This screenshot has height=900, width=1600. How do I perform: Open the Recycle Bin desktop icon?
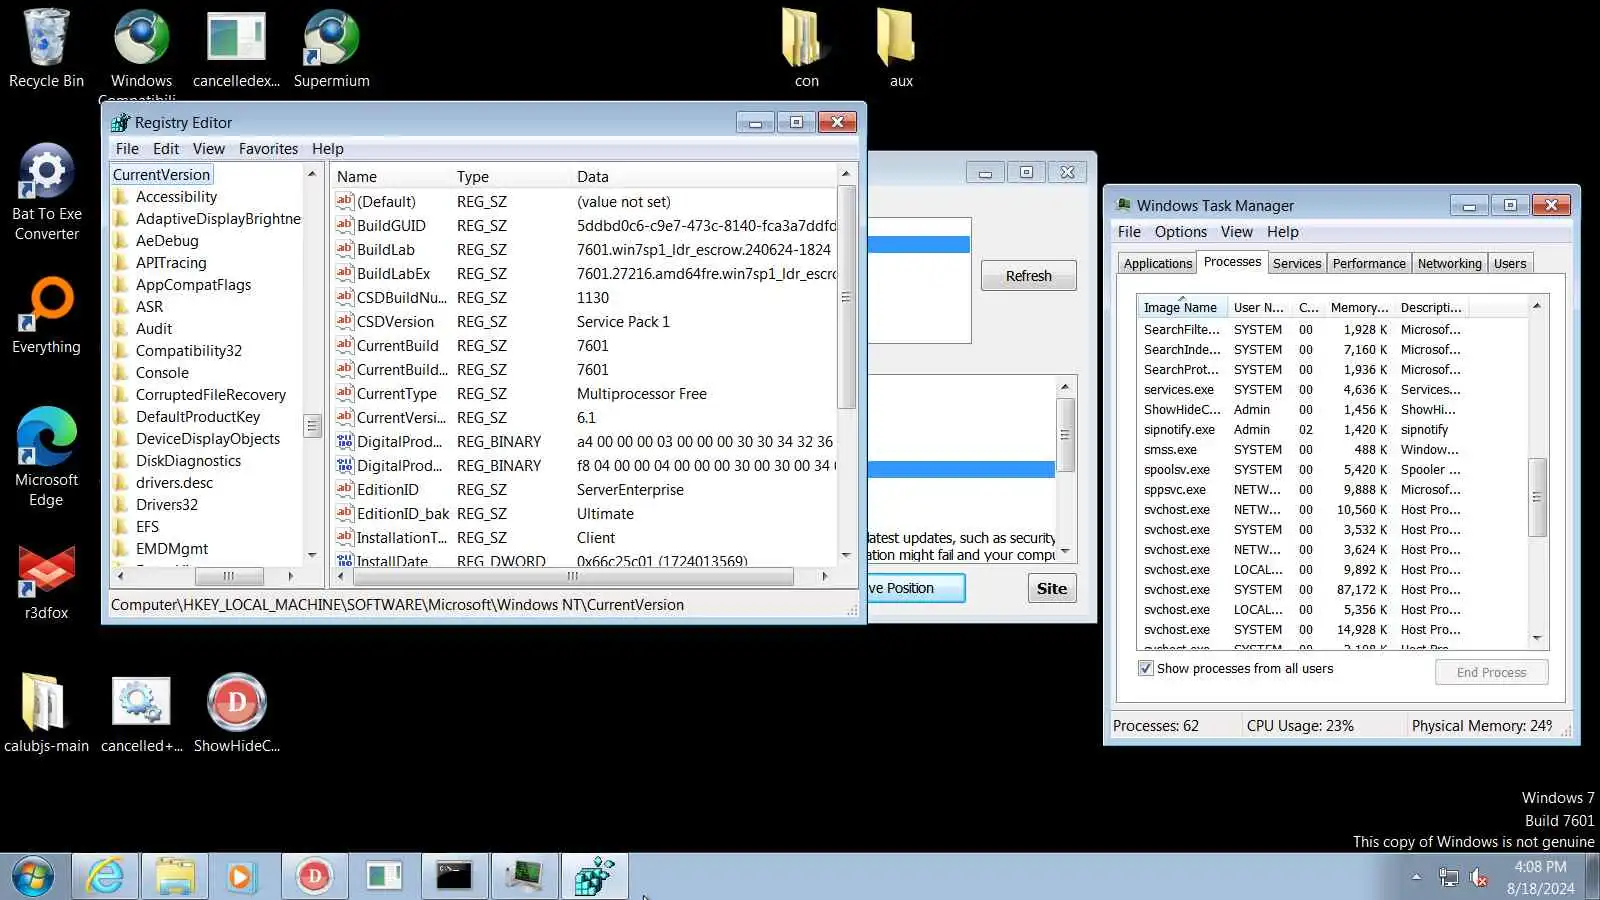[x=46, y=49]
